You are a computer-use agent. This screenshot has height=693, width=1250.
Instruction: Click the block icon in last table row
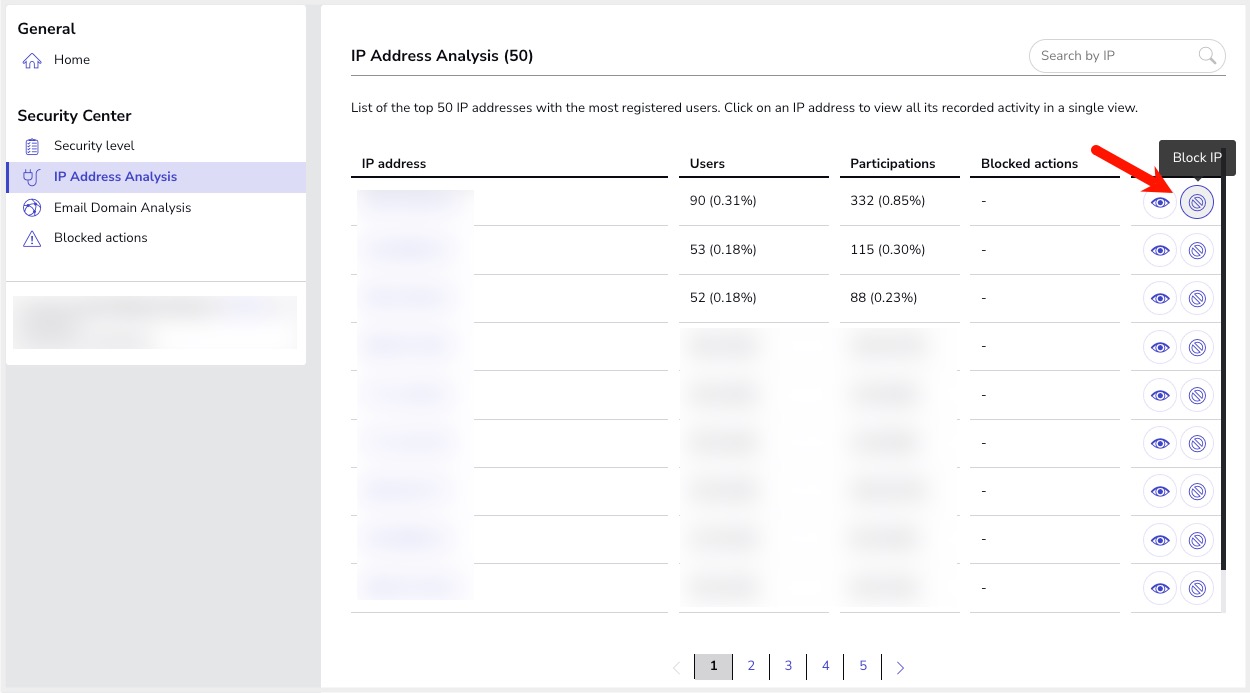pos(1196,588)
